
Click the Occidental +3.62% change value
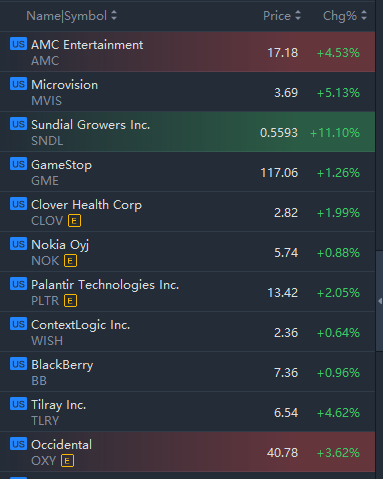coord(338,453)
